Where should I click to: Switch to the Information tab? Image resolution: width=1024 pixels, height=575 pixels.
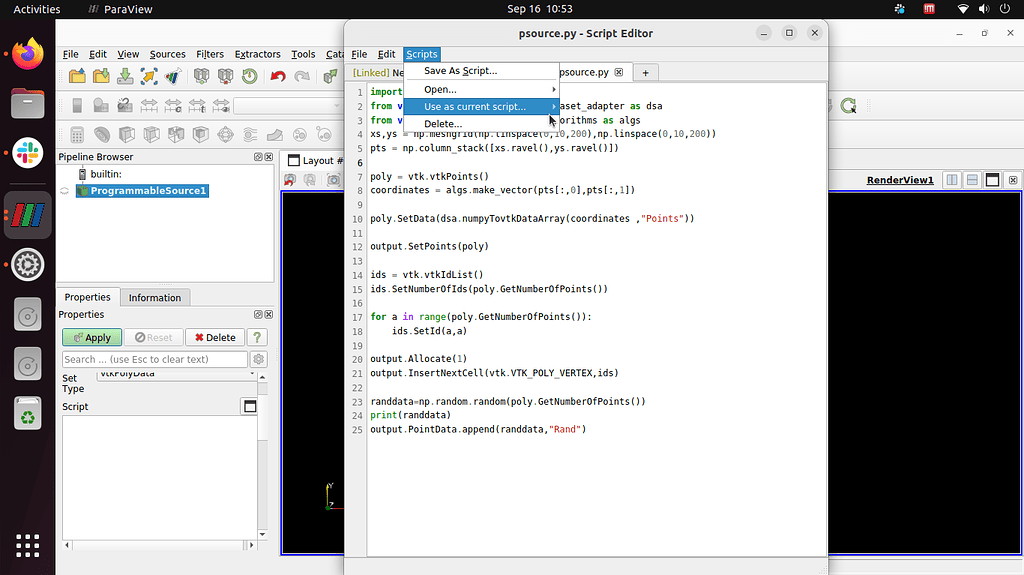click(155, 297)
